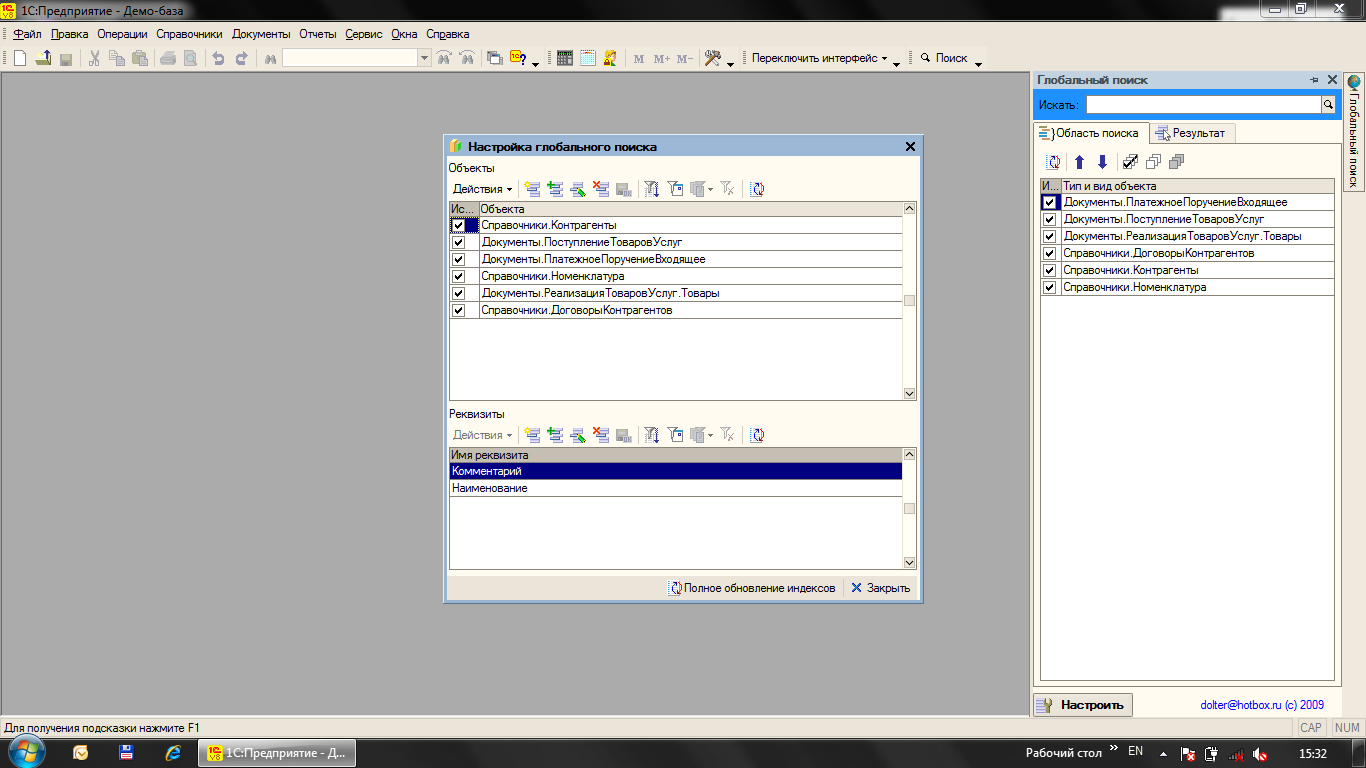
Task: Switch to the Результат tab
Action: (1193, 133)
